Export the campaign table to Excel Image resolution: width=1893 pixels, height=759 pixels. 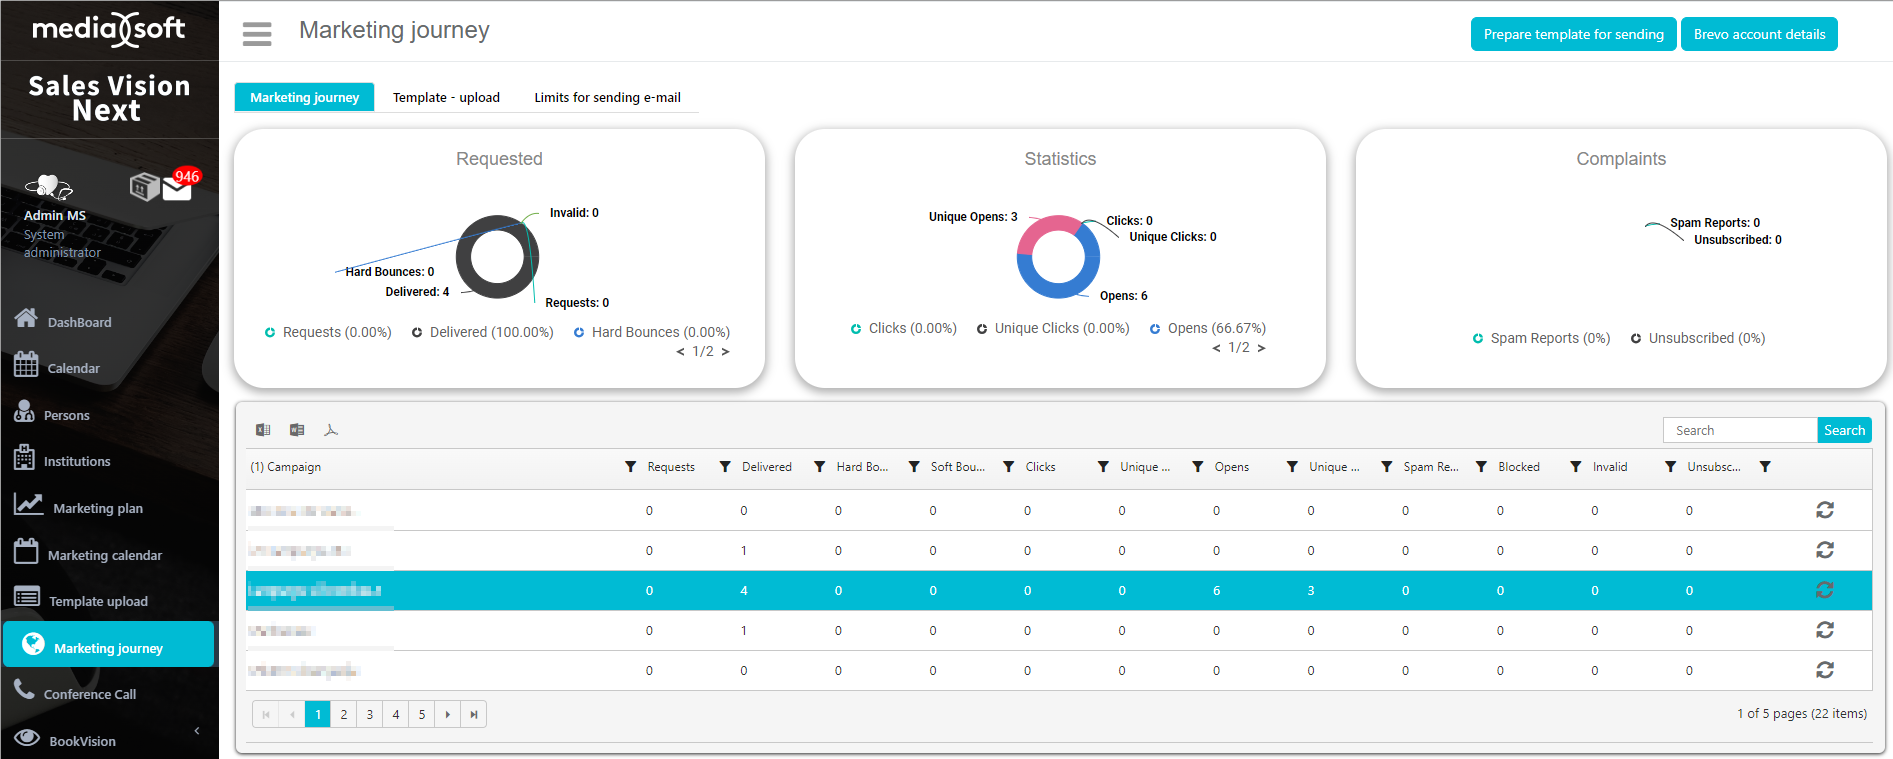coord(263,430)
